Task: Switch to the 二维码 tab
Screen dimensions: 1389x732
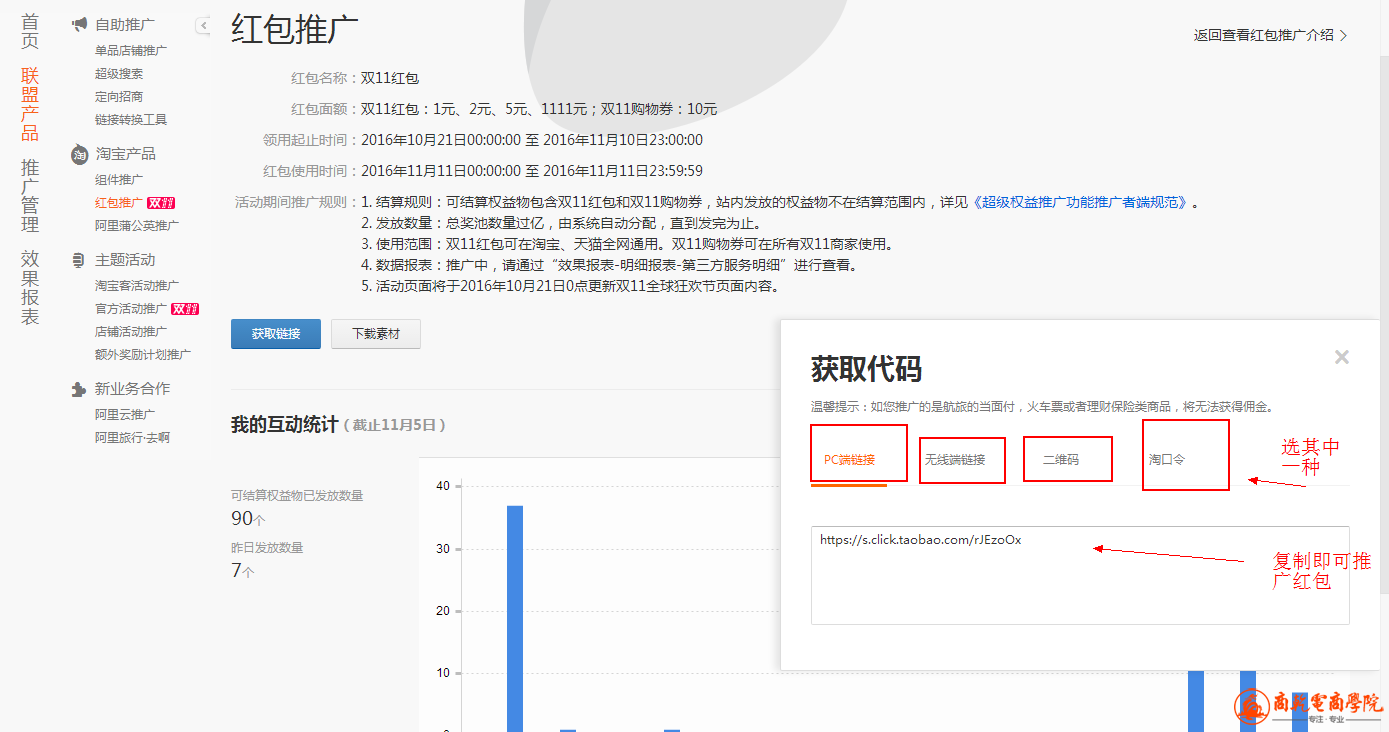Action: 1061,460
